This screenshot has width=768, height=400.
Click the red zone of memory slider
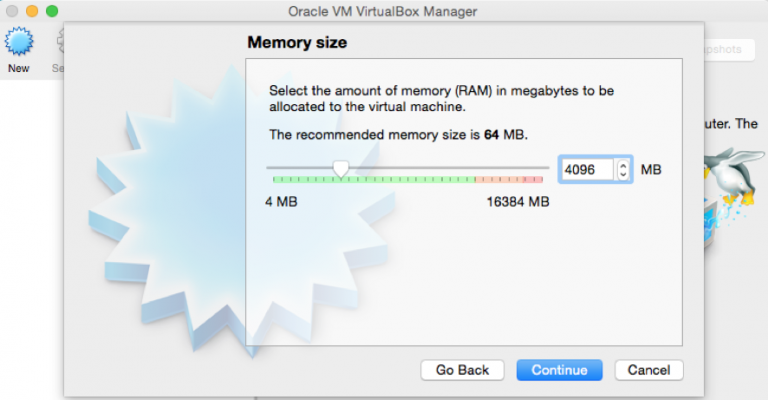510,179
